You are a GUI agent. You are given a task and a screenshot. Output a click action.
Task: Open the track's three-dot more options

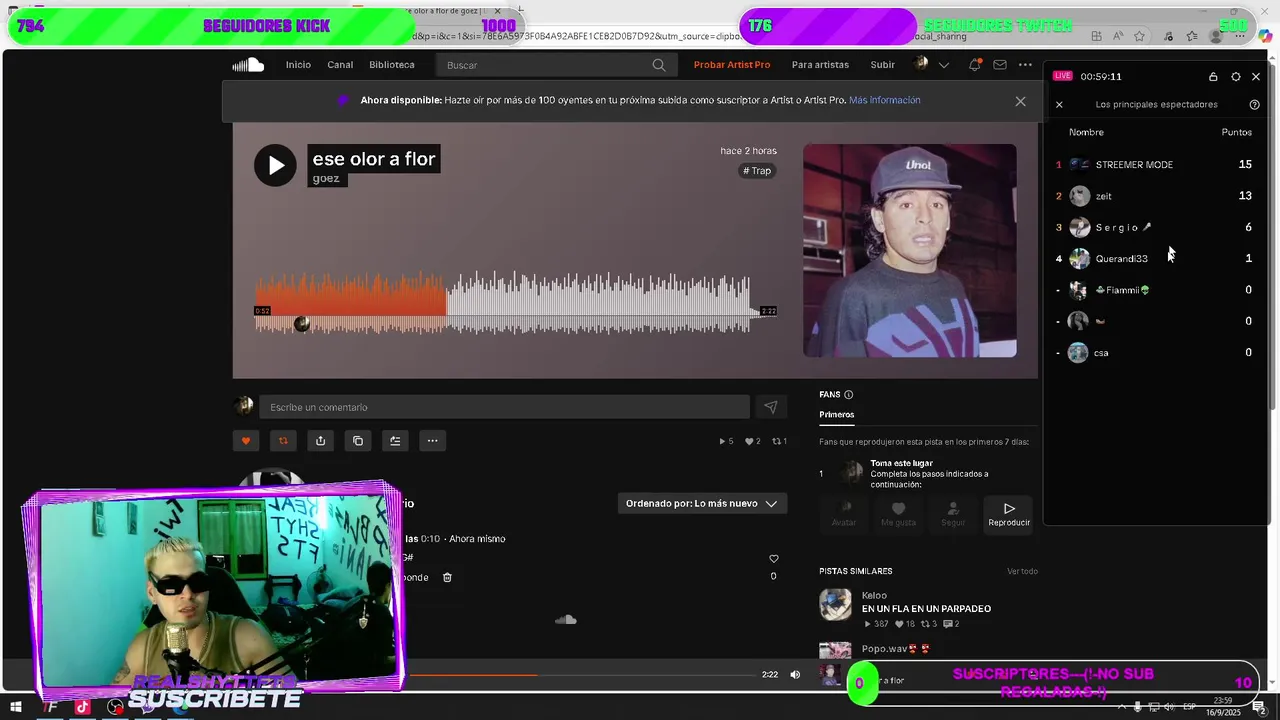432,441
